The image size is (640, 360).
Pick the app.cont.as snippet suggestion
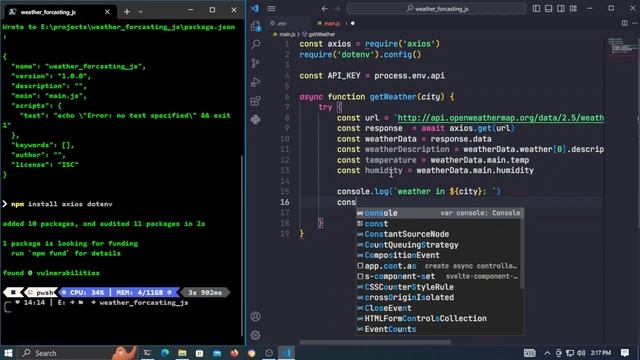click(x=440, y=266)
